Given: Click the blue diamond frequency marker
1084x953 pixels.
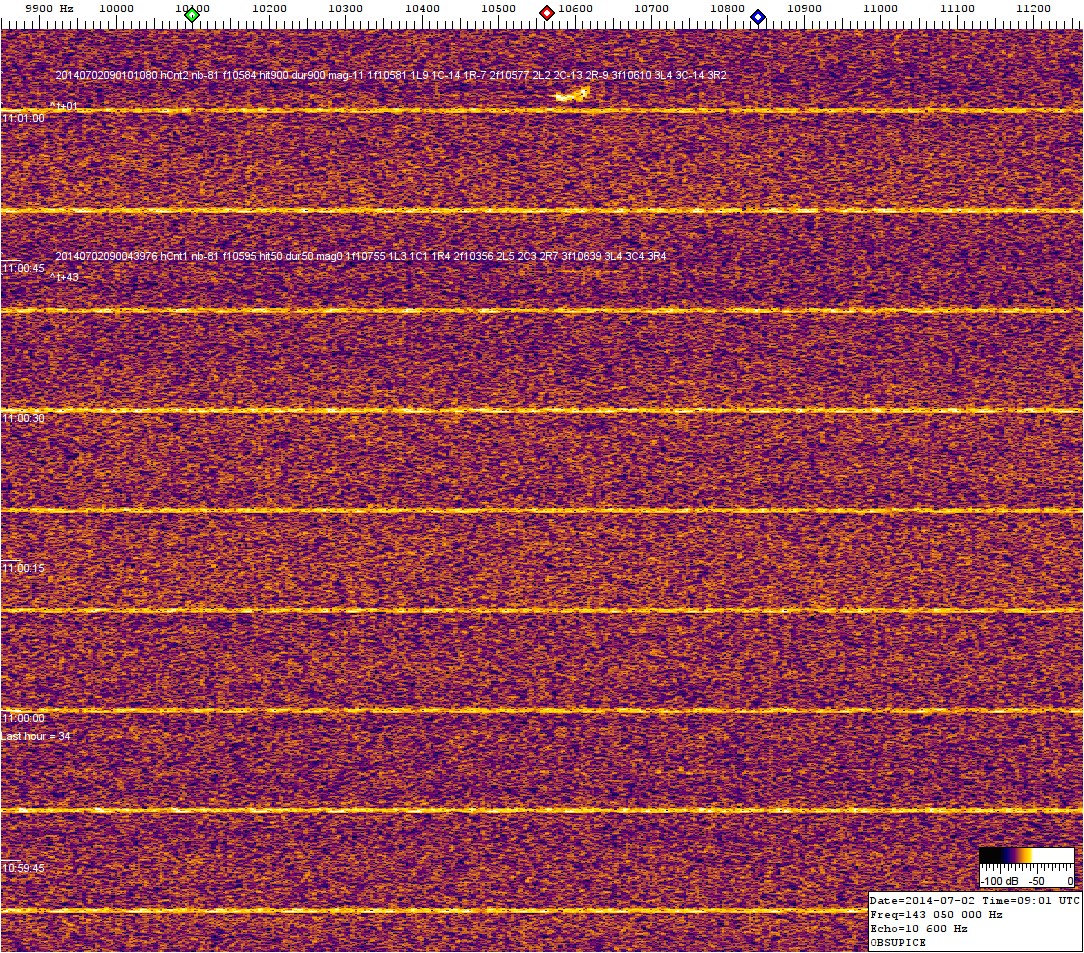Looking at the screenshot, I should (x=758, y=17).
